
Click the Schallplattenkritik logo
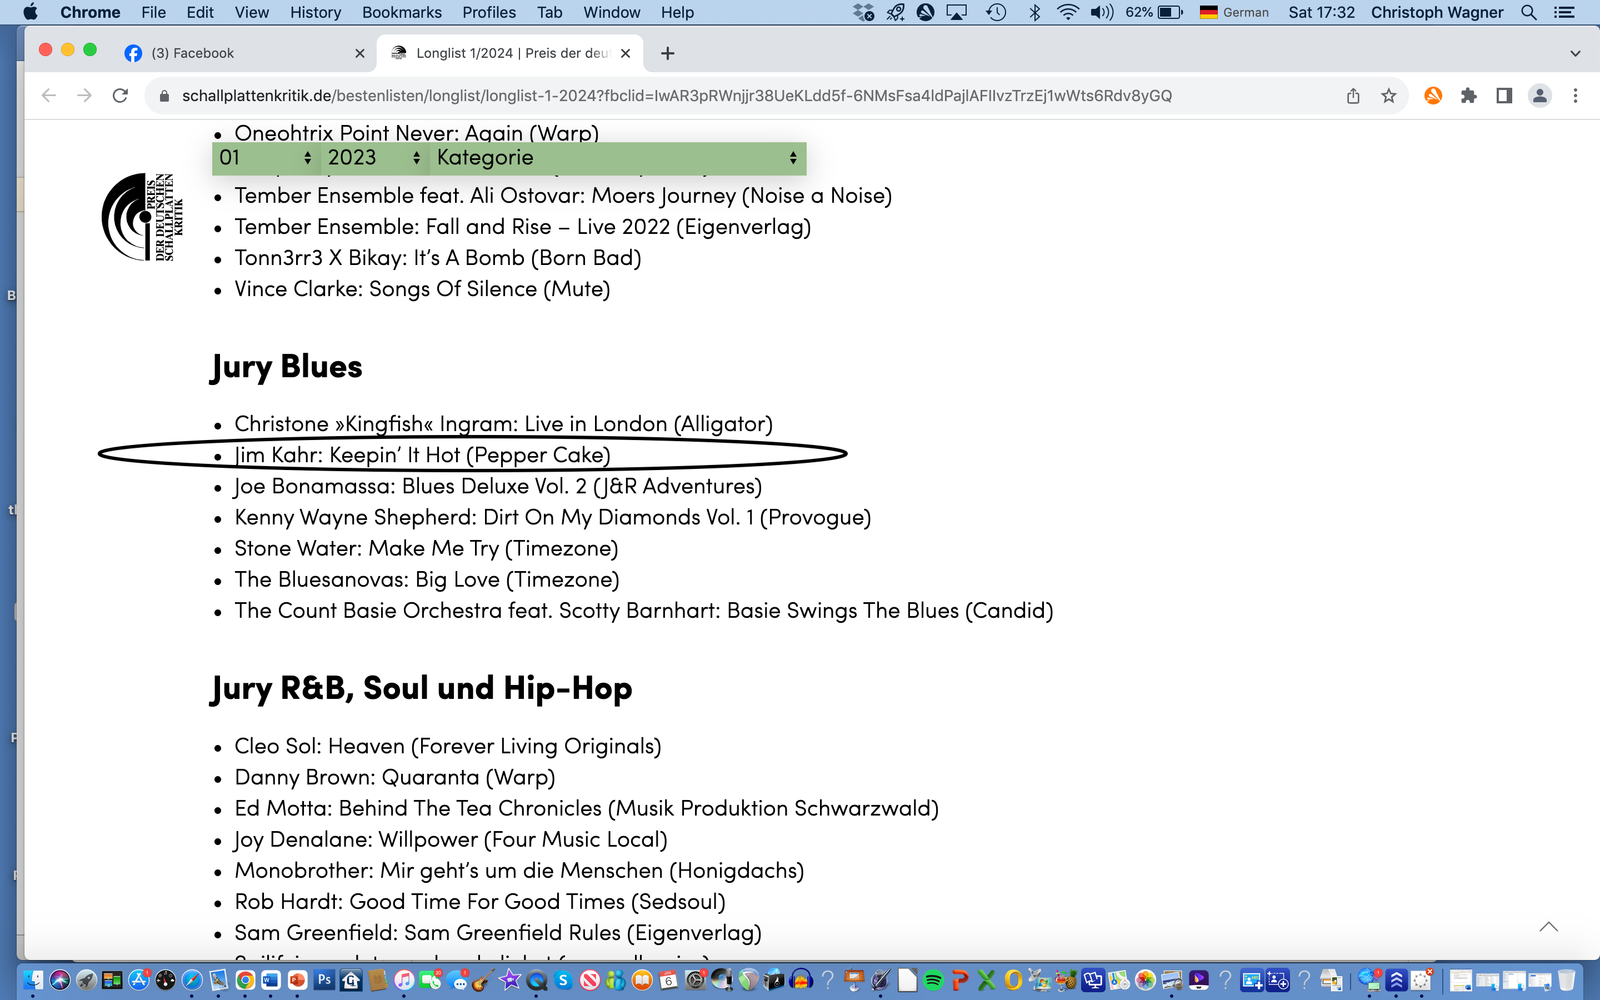click(x=142, y=216)
